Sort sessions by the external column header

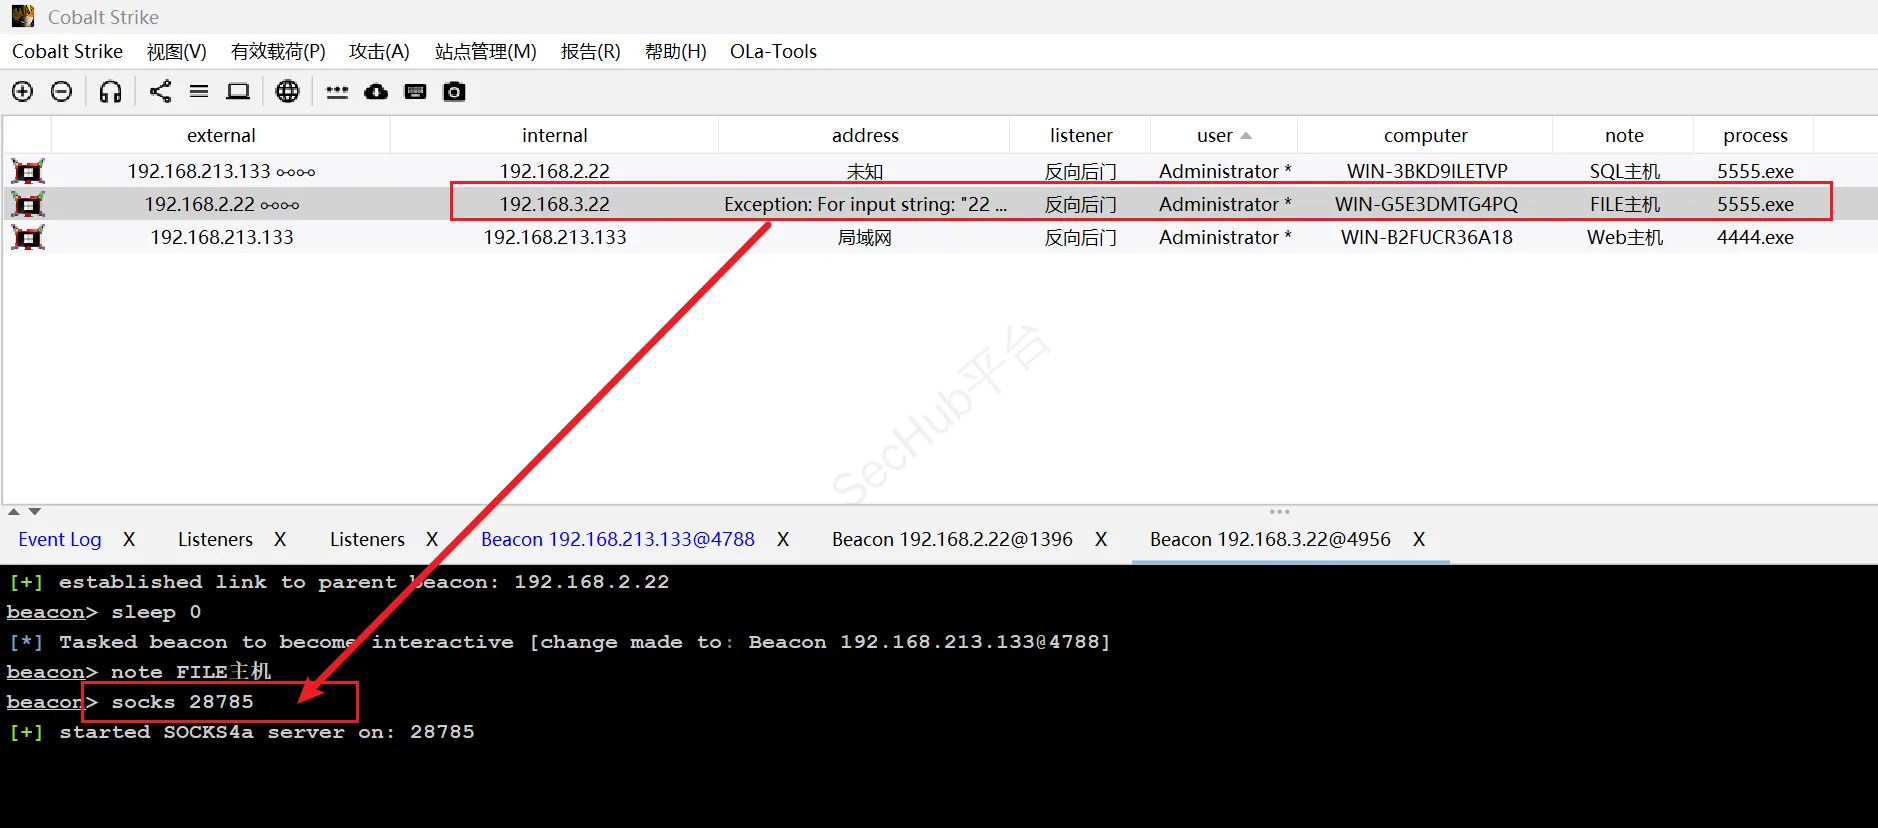(221, 135)
